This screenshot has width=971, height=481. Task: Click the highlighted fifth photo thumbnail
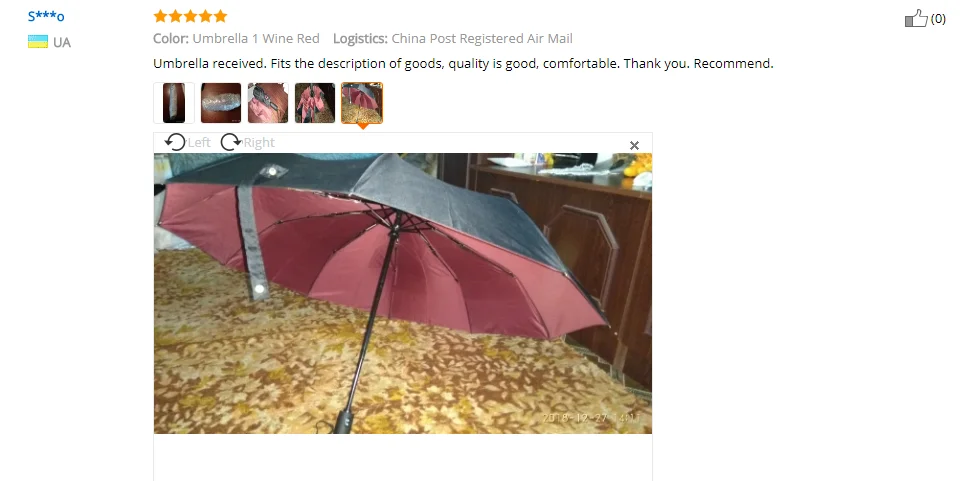362,103
